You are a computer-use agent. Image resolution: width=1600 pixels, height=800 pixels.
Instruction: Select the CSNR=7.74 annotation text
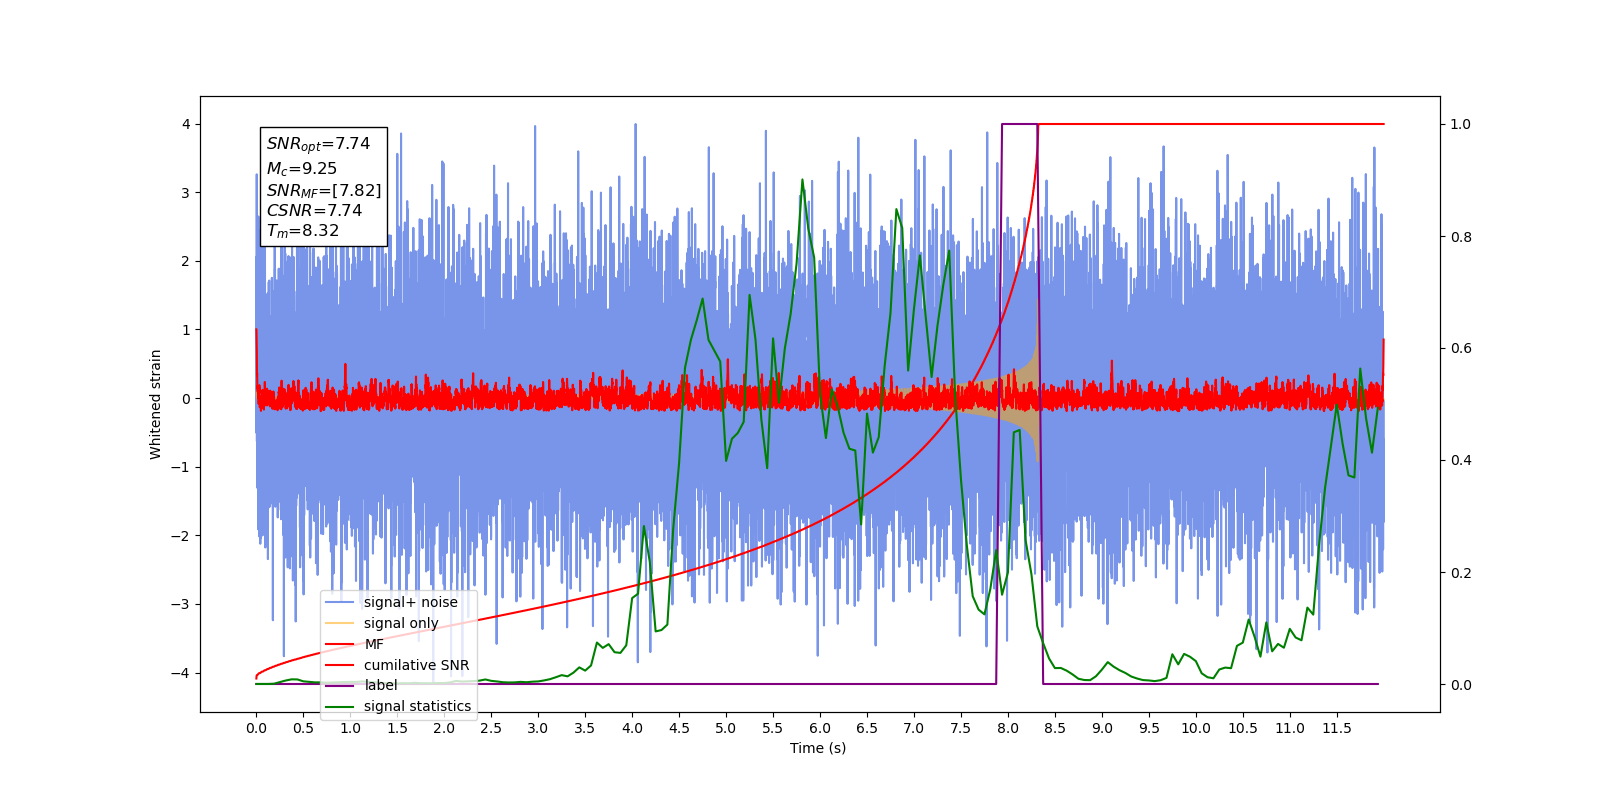(314, 210)
